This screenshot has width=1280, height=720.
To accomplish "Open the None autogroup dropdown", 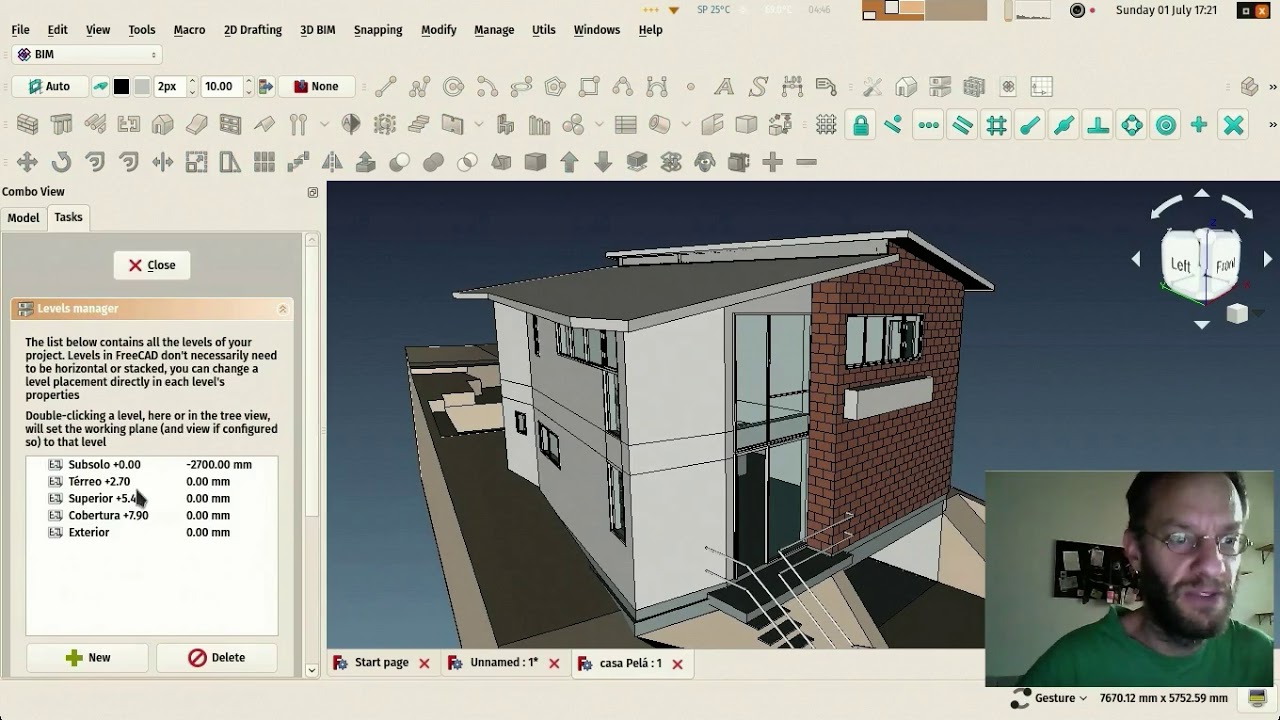I will tap(317, 87).
